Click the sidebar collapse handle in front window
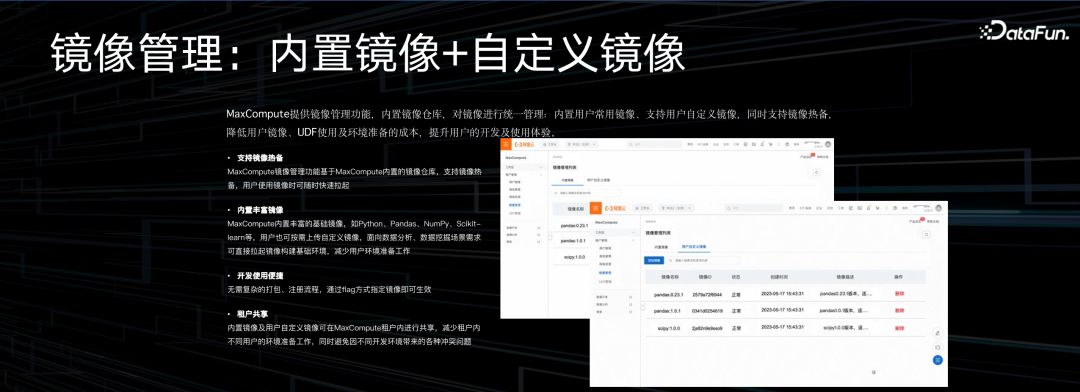This screenshot has height=392, width=1080. (x=643, y=305)
